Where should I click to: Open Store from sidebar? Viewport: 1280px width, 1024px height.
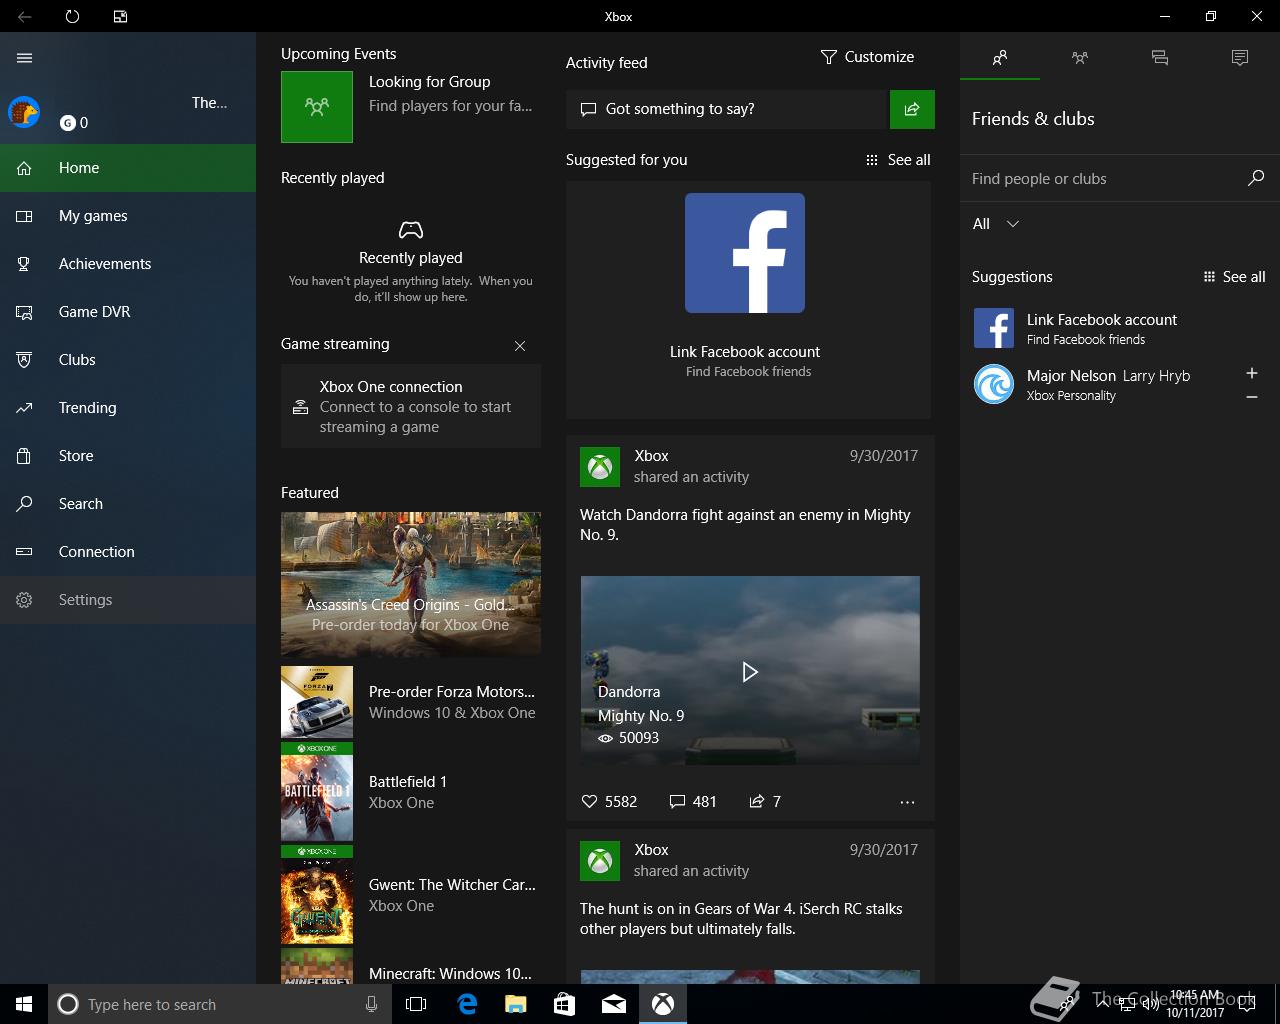[x=128, y=456]
